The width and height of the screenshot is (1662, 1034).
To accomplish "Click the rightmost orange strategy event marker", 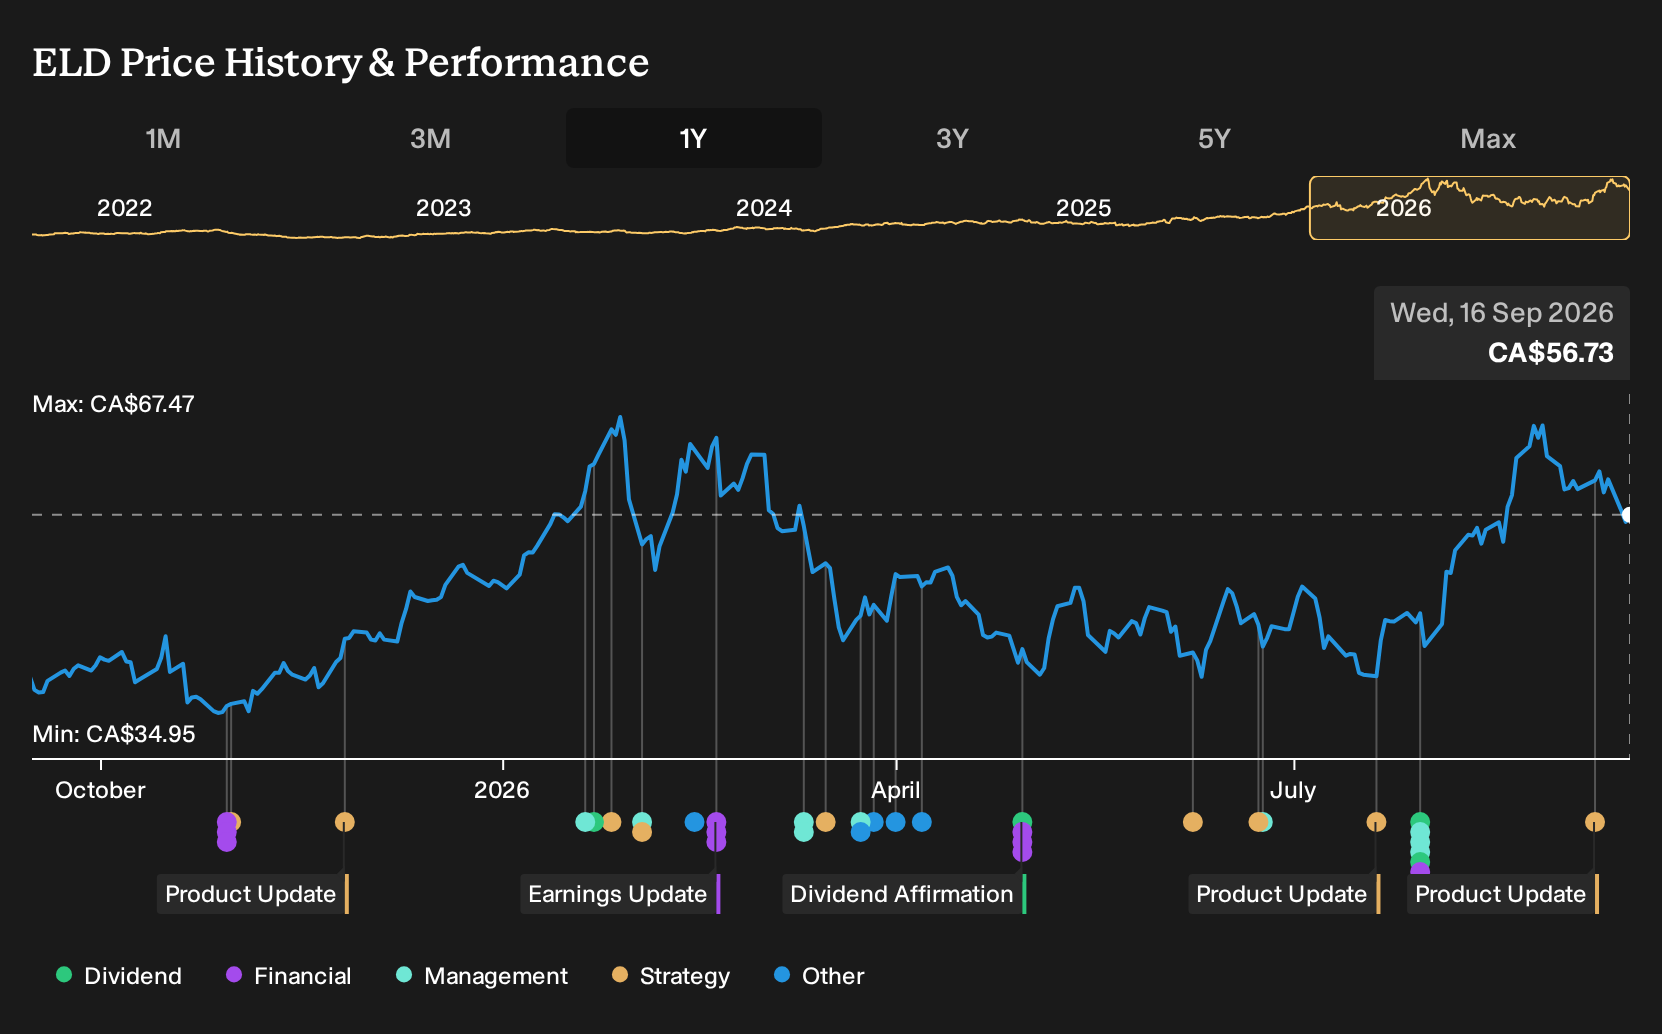I will (1594, 822).
